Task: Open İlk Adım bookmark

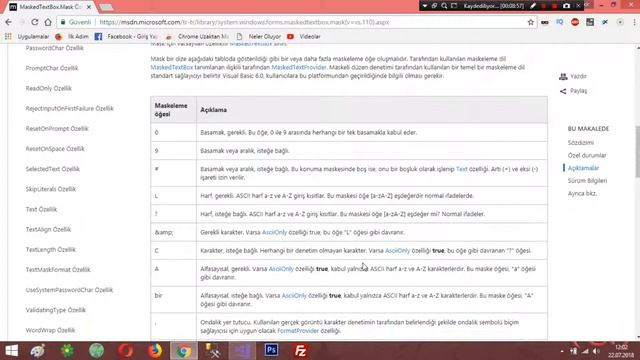Action: point(72,36)
